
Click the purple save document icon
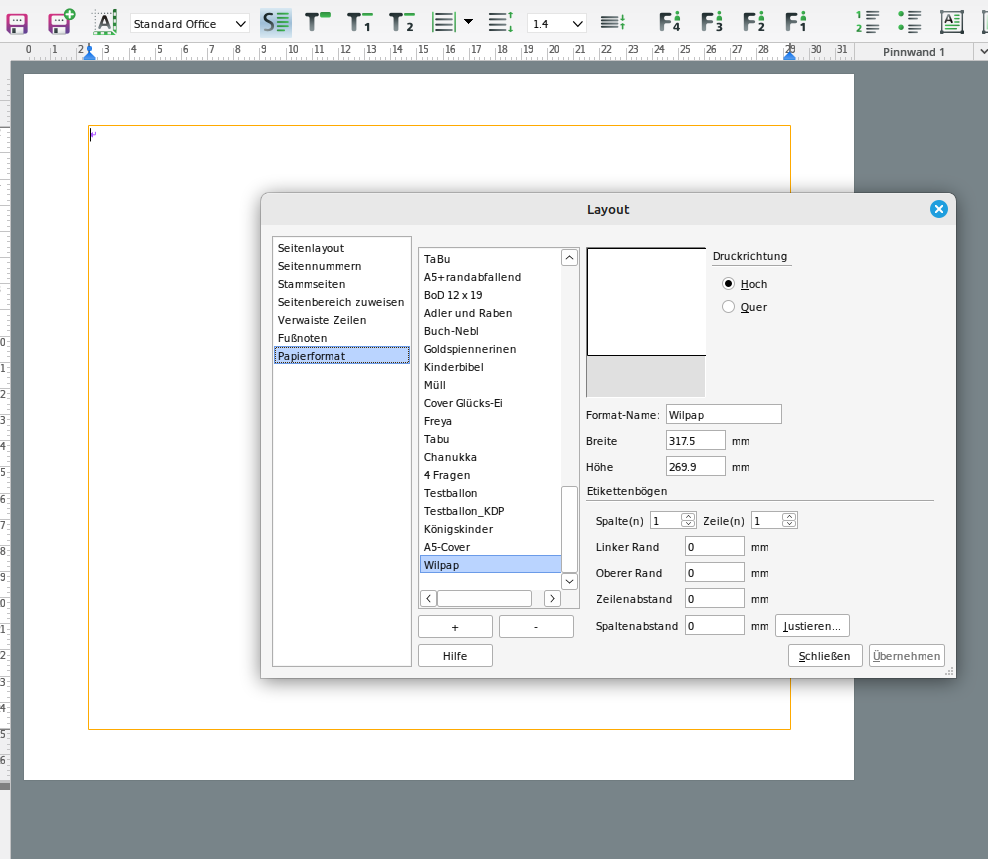[17, 22]
